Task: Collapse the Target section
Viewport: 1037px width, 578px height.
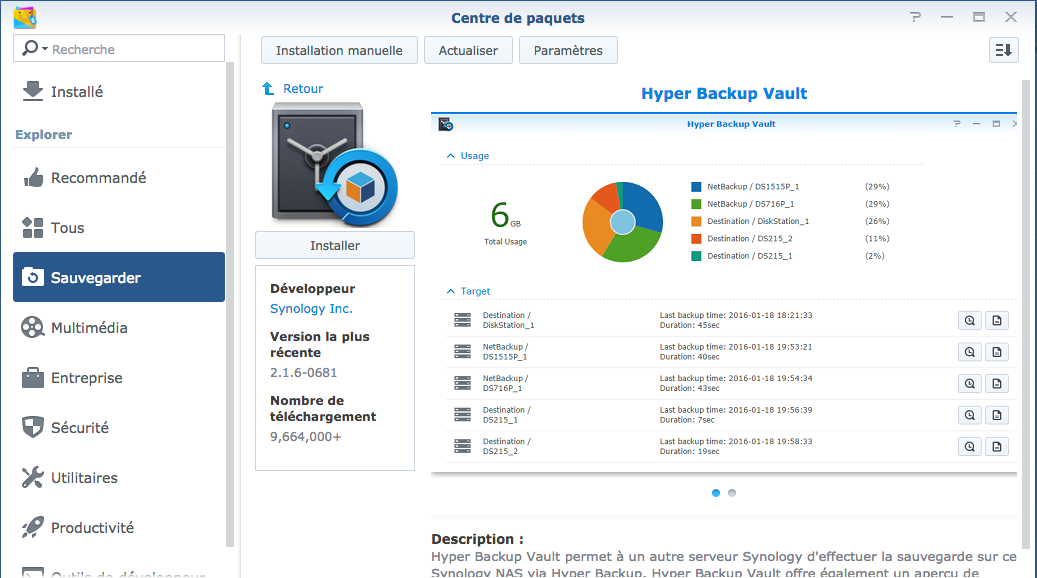Action: pos(450,291)
